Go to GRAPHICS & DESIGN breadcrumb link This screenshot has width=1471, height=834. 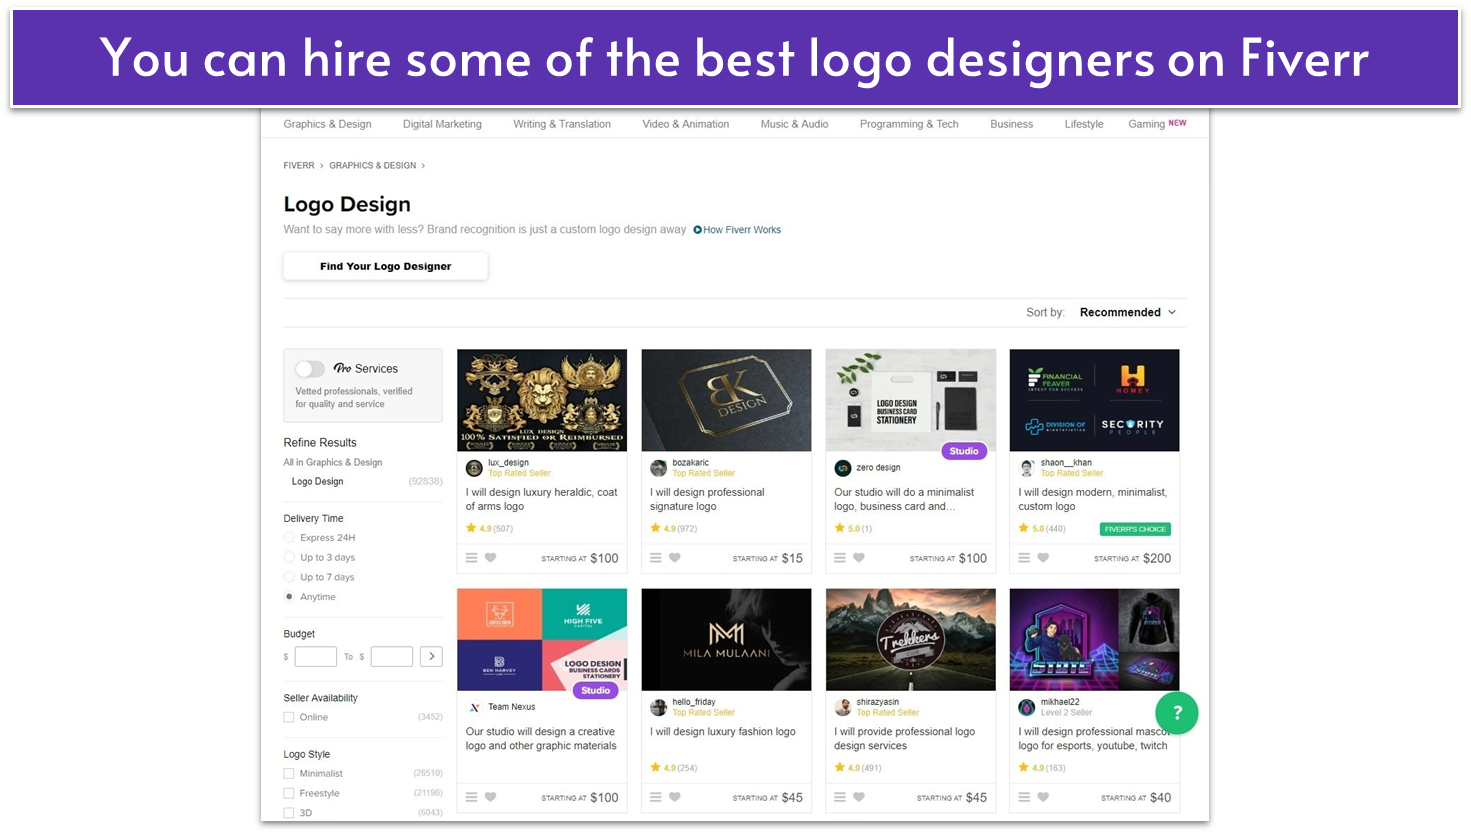tap(372, 165)
